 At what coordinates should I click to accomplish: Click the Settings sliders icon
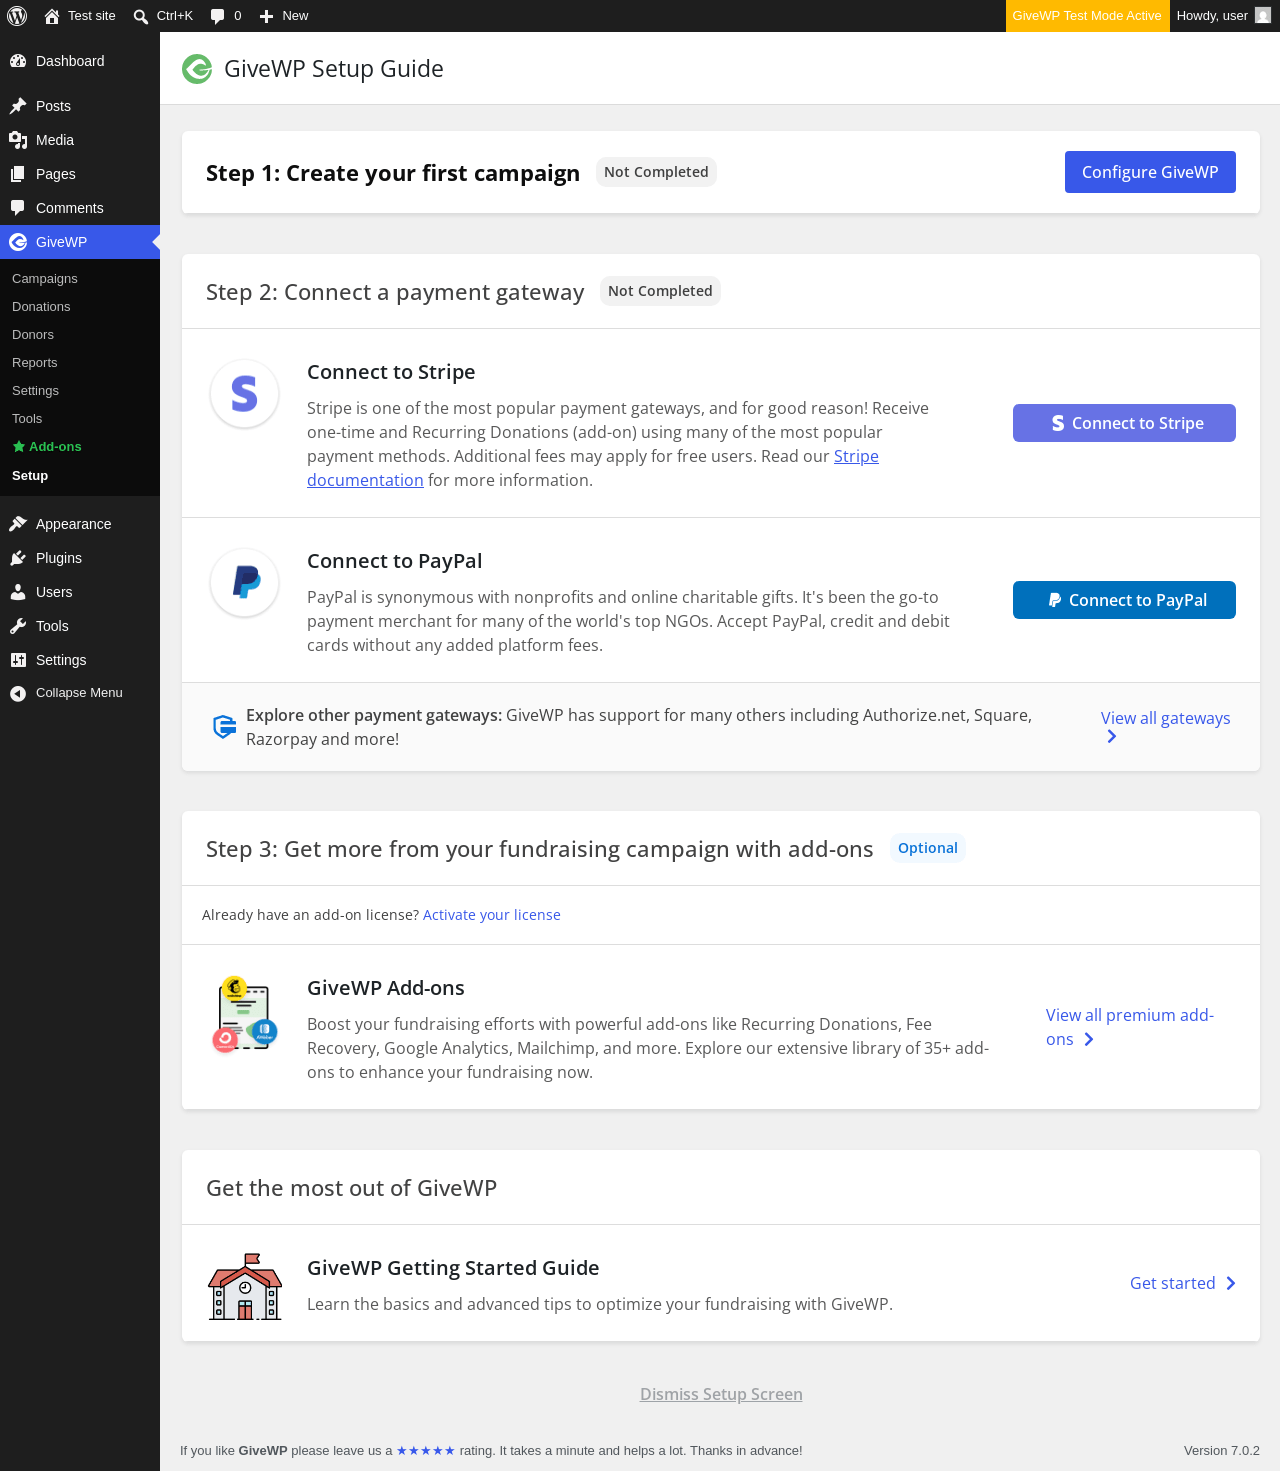(x=18, y=660)
